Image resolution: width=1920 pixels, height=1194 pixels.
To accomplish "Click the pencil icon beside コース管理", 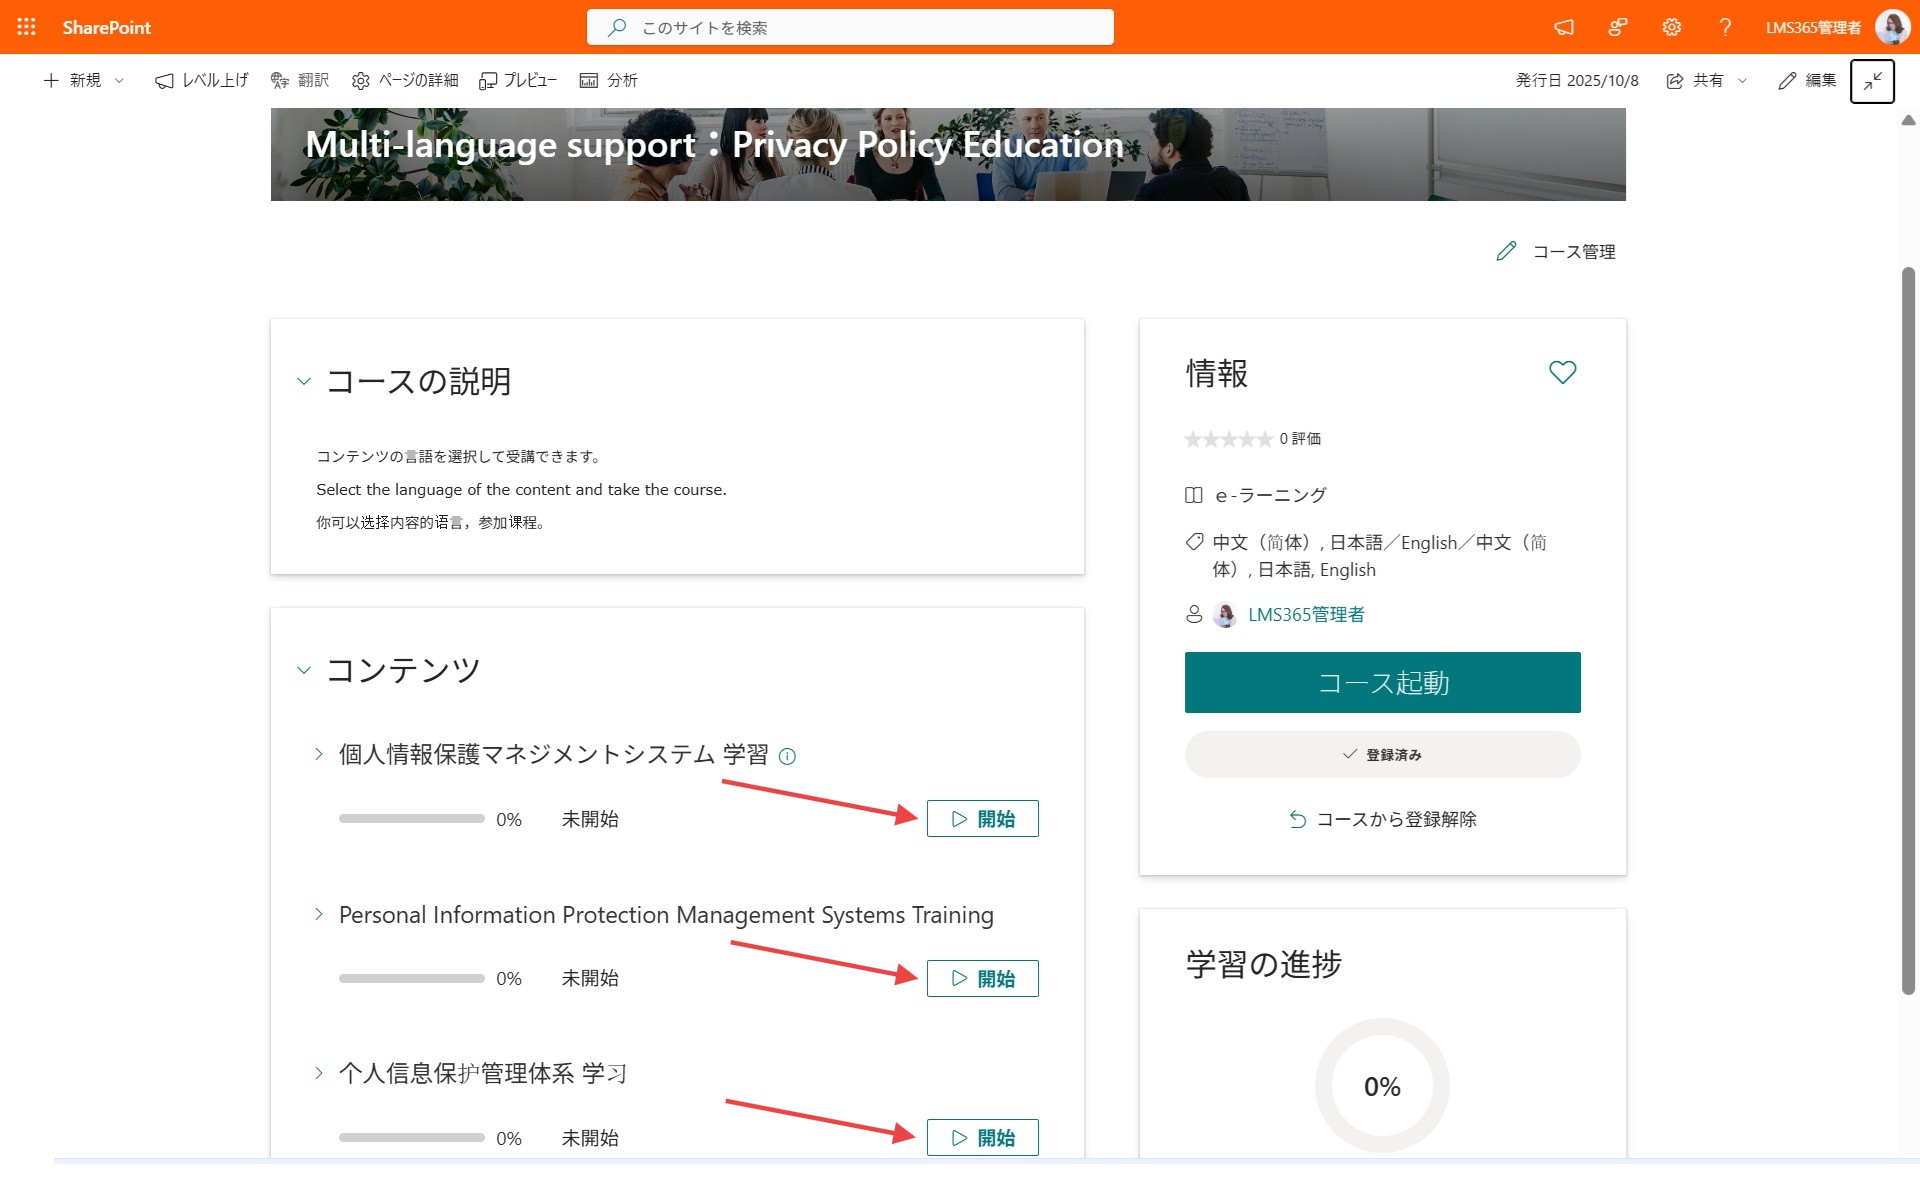I will [x=1506, y=251].
